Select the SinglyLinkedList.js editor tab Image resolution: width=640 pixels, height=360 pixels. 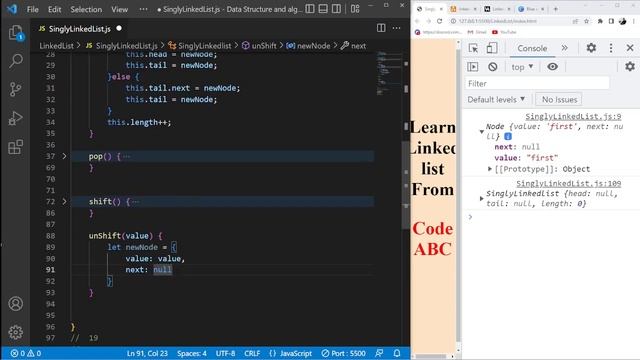click(80, 29)
